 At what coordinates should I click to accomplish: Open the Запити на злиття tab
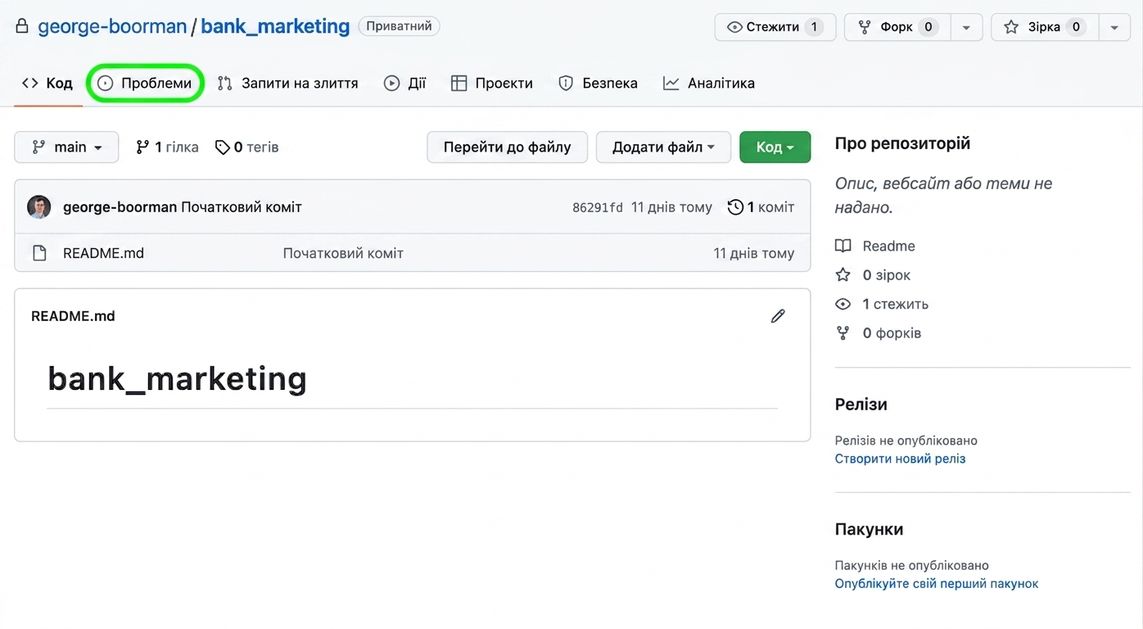[x=288, y=83]
